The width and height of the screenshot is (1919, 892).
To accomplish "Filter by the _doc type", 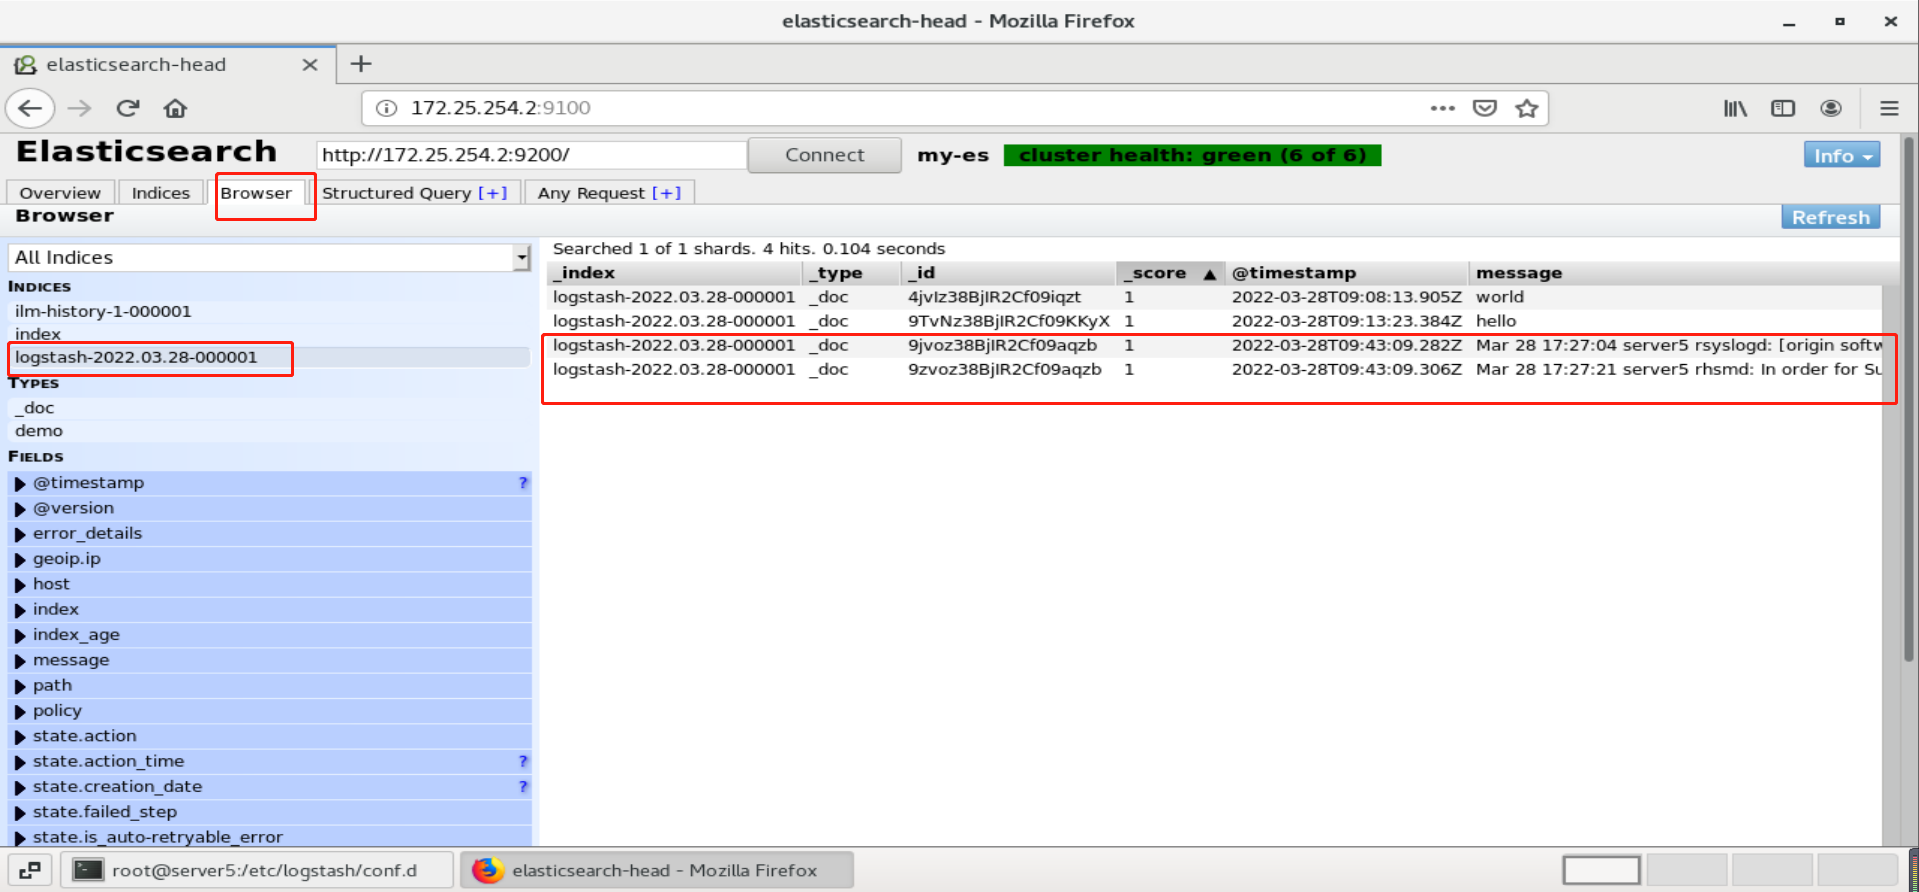I will coord(269,408).
